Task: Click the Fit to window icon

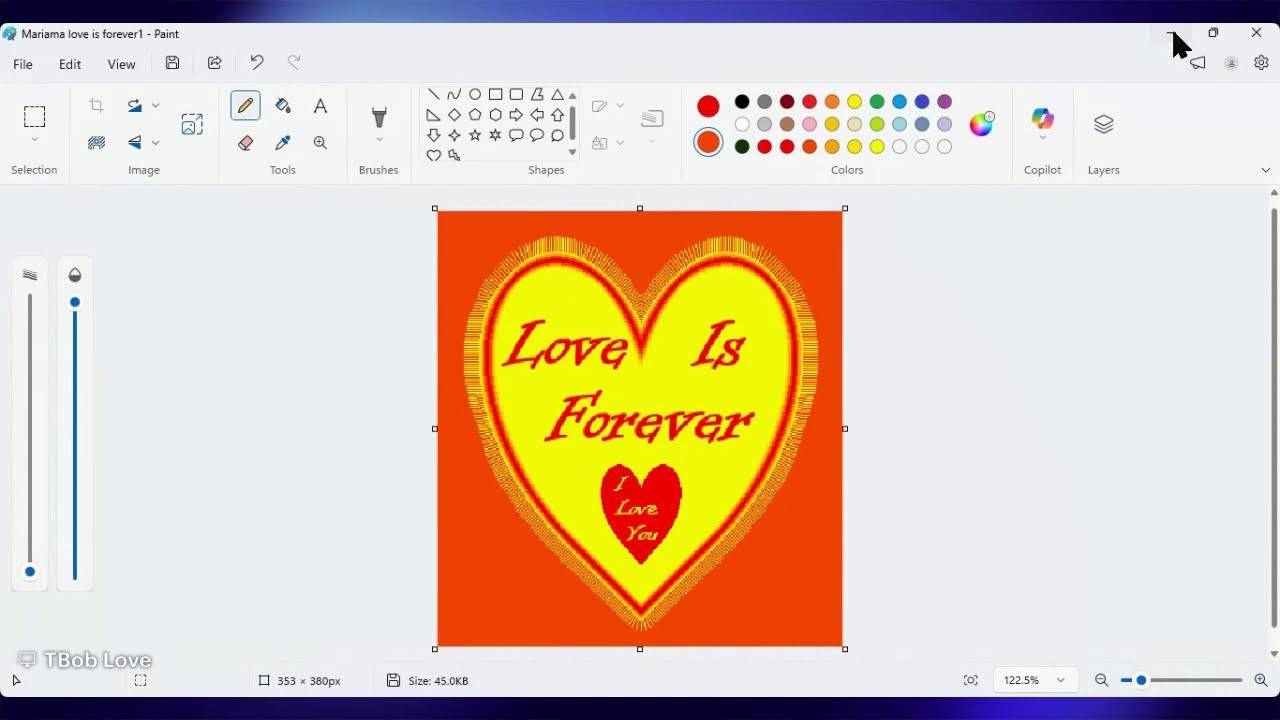Action: (970, 680)
